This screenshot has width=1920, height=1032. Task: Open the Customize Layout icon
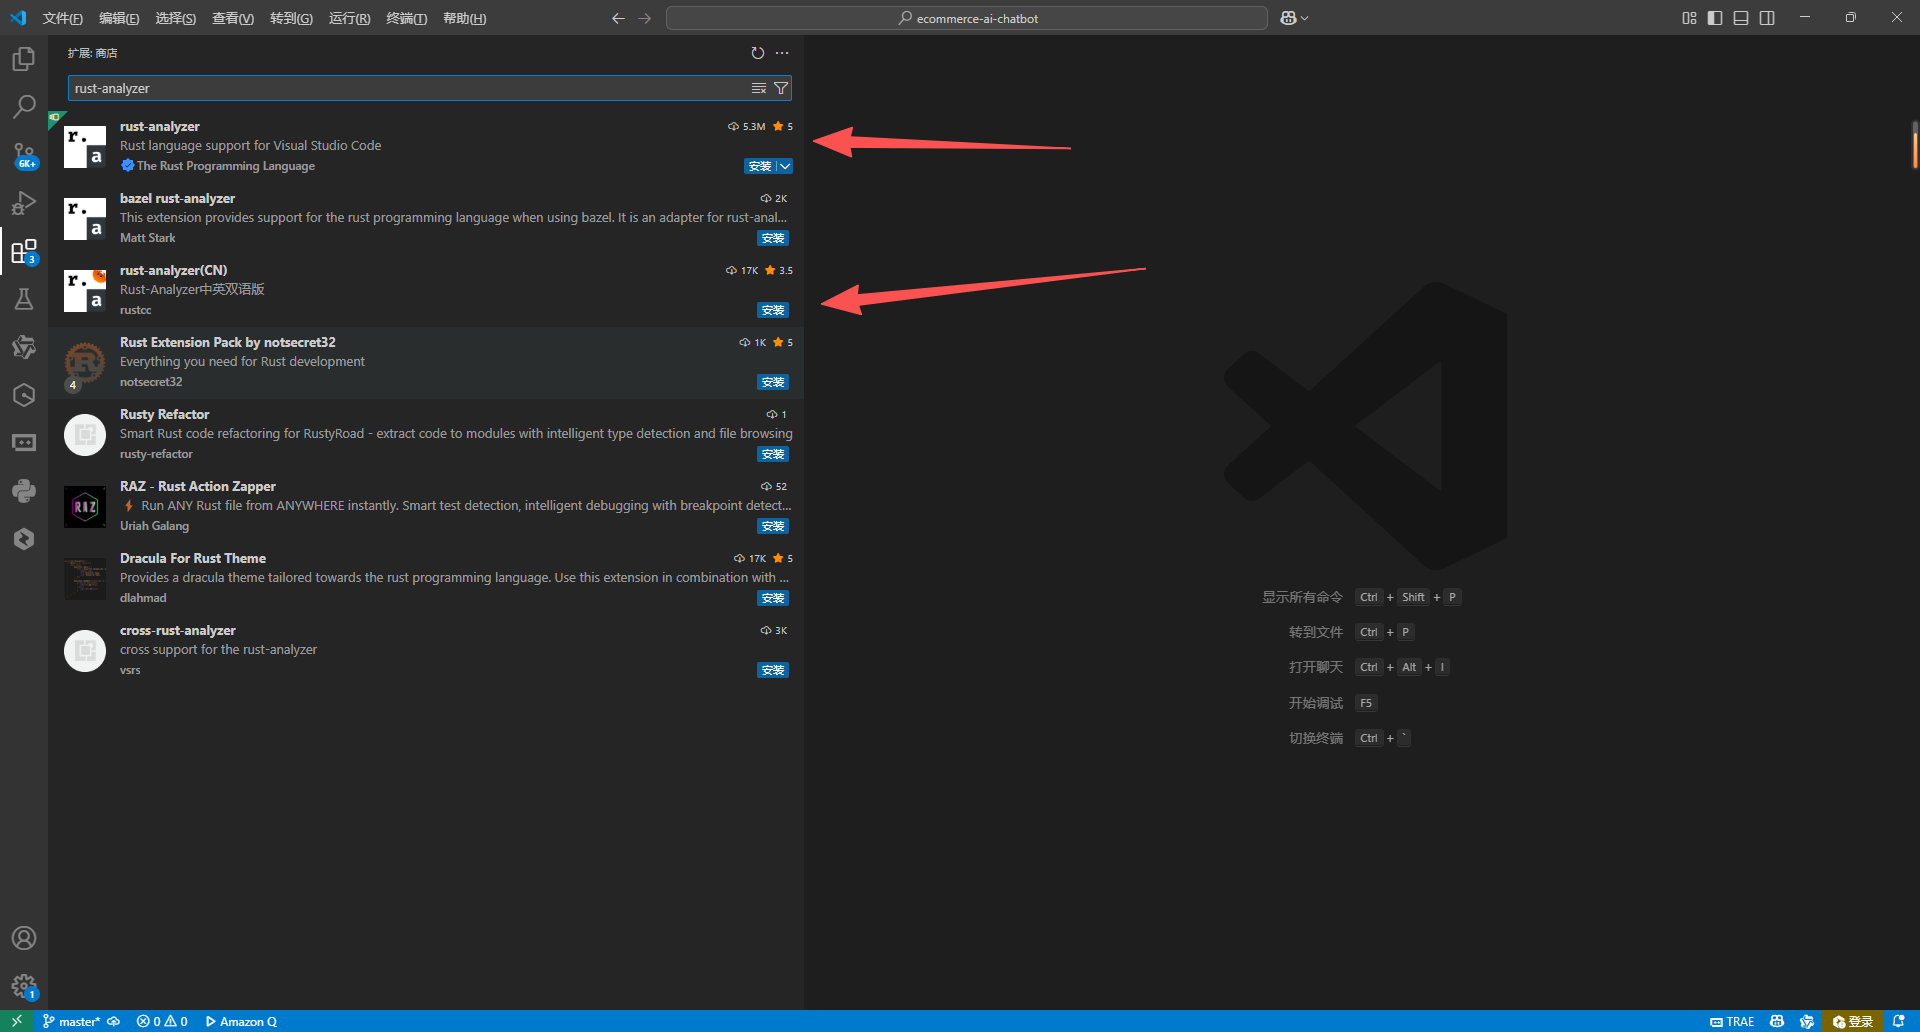[1689, 18]
